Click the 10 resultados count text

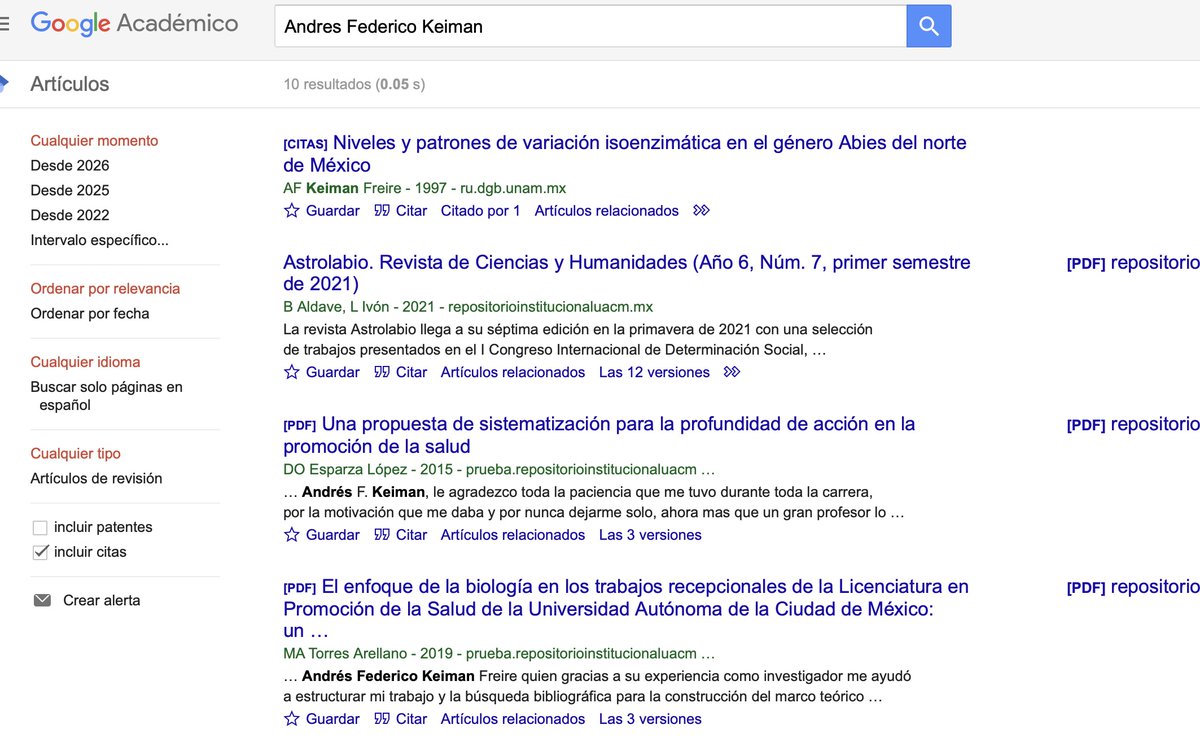(x=354, y=85)
